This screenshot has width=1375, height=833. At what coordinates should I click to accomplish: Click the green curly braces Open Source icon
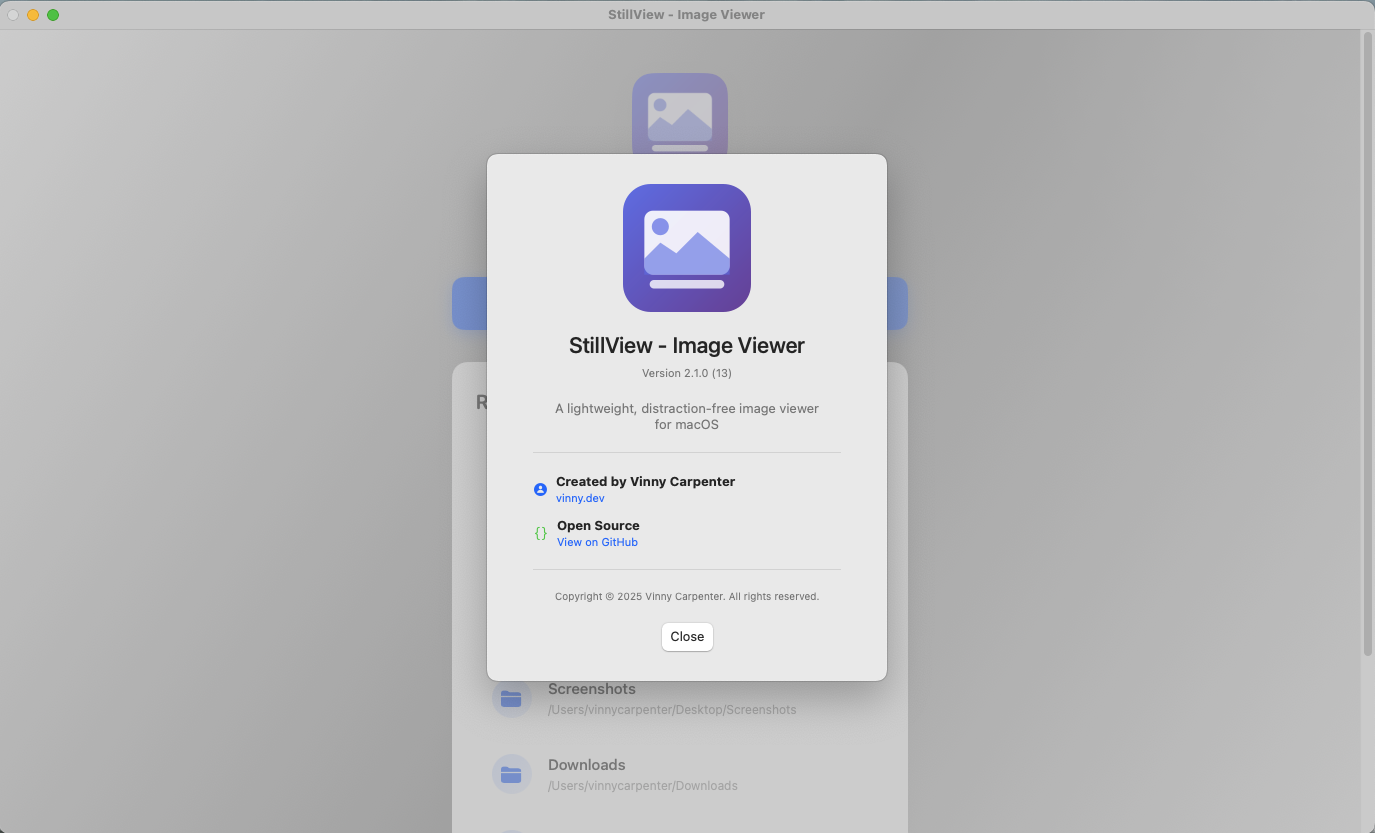tap(540, 533)
